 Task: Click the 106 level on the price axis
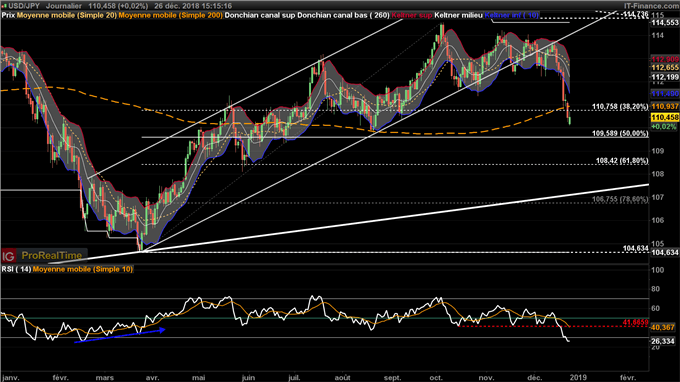point(658,220)
